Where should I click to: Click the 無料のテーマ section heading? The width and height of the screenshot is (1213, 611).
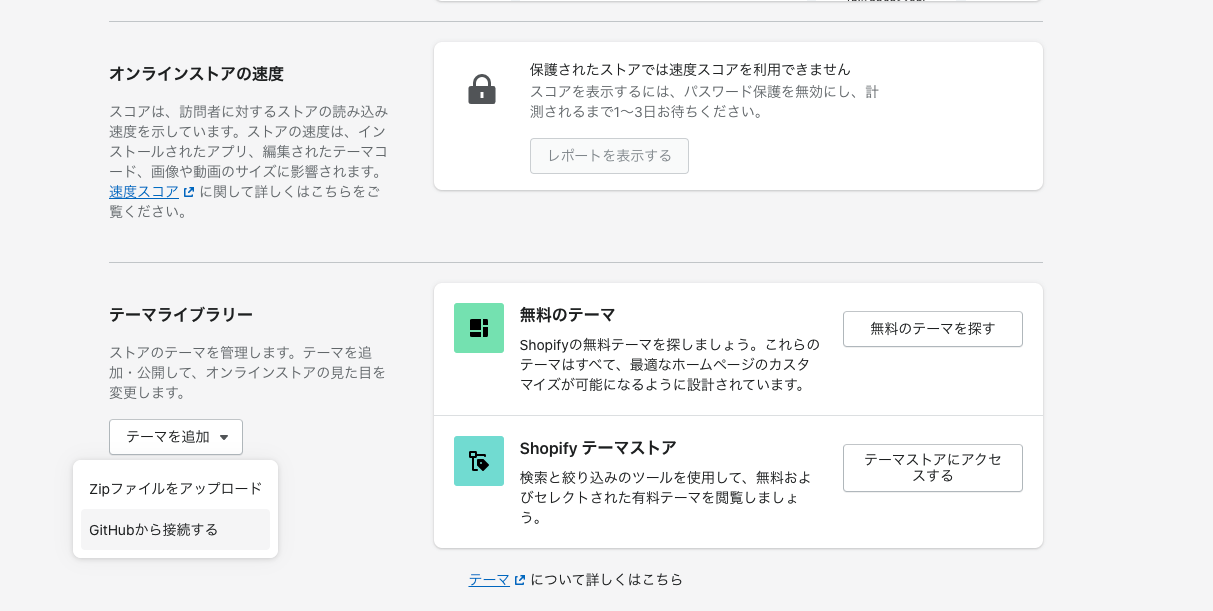568,315
